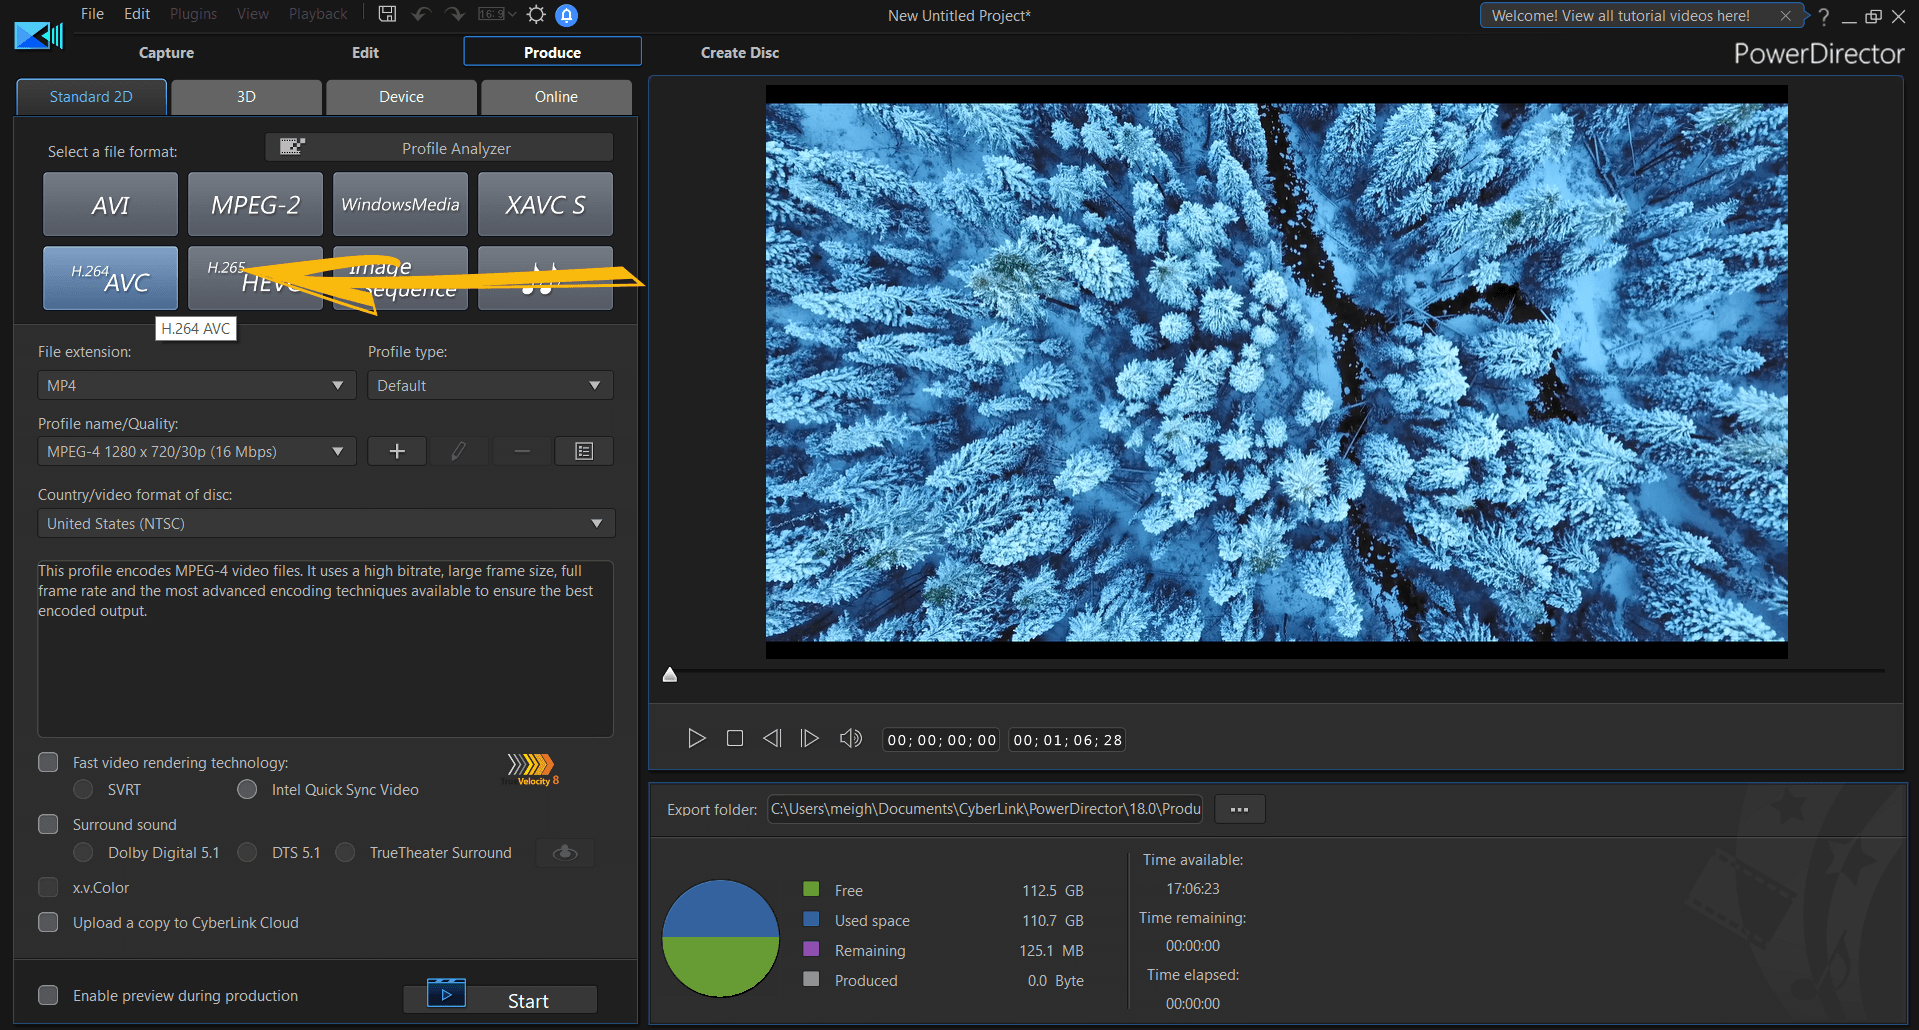Expand the File extension MP4 dropdown
This screenshot has height=1030, width=1919.
[196, 385]
